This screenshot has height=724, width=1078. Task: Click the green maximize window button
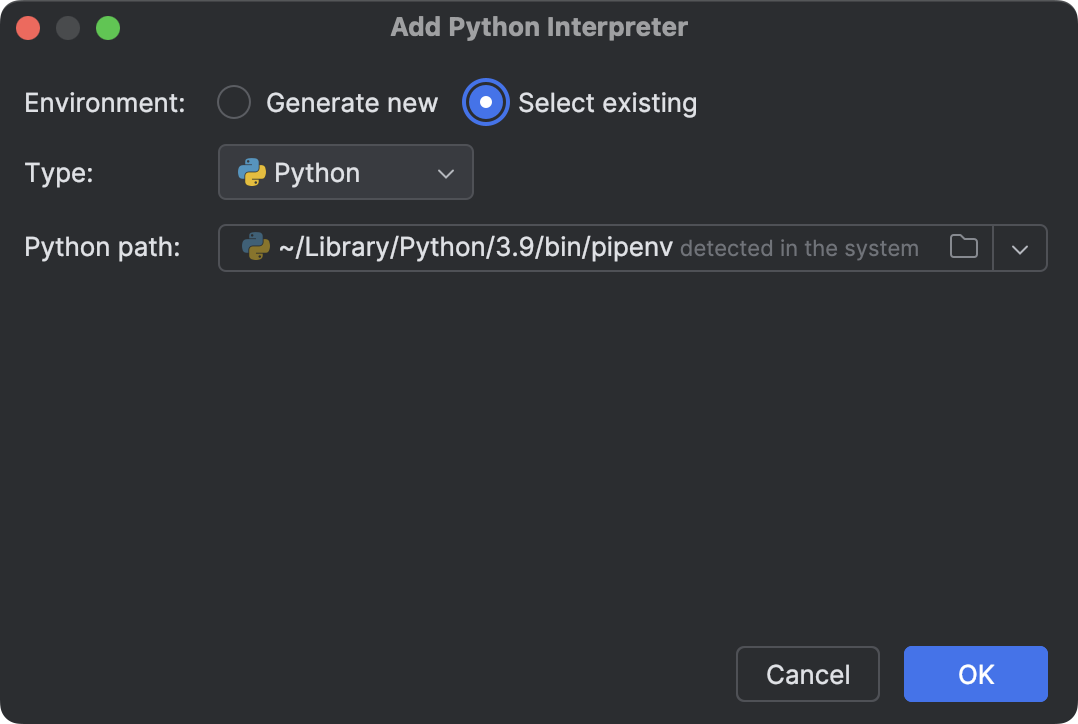[x=108, y=28]
